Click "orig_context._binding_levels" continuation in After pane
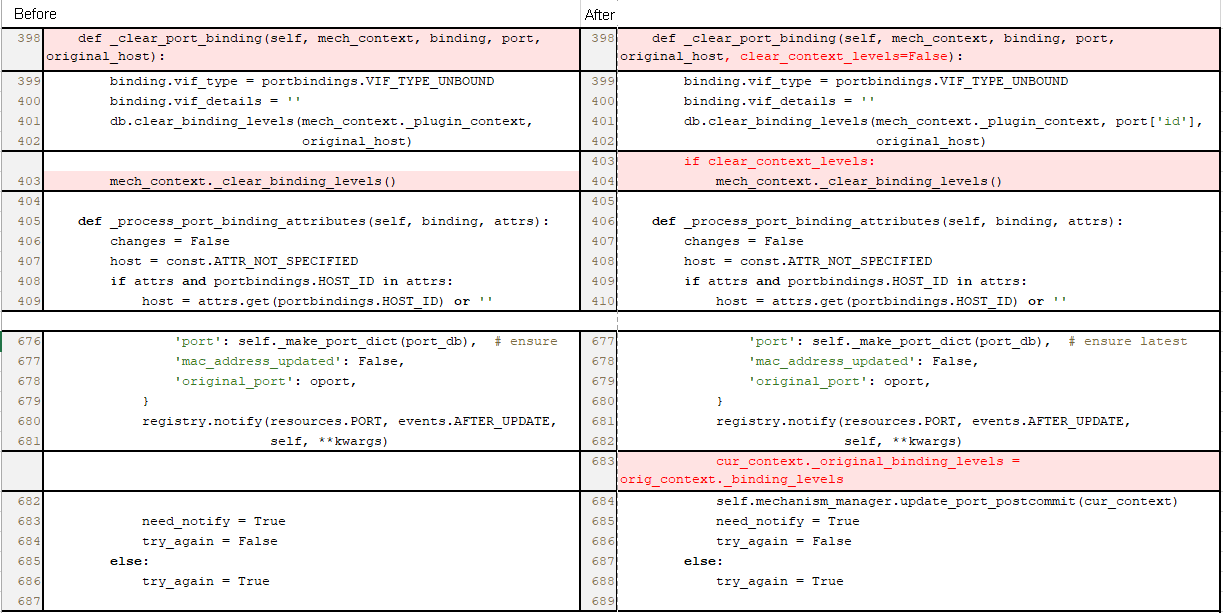Viewport: 1223px width, 613px height. coord(732,479)
